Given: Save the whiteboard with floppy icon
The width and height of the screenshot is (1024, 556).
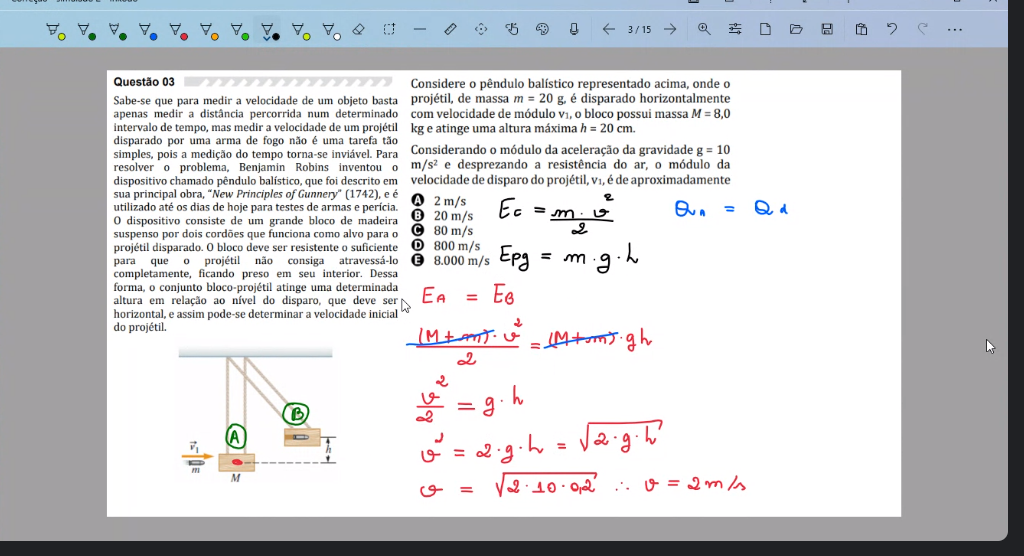Looking at the screenshot, I should pyautogui.click(x=827, y=29).
